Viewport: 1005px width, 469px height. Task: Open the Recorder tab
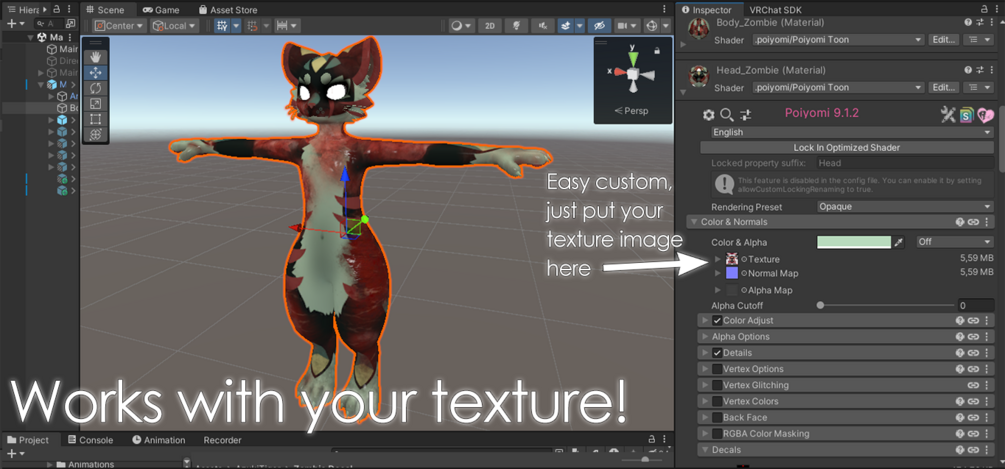click(222, 440)
